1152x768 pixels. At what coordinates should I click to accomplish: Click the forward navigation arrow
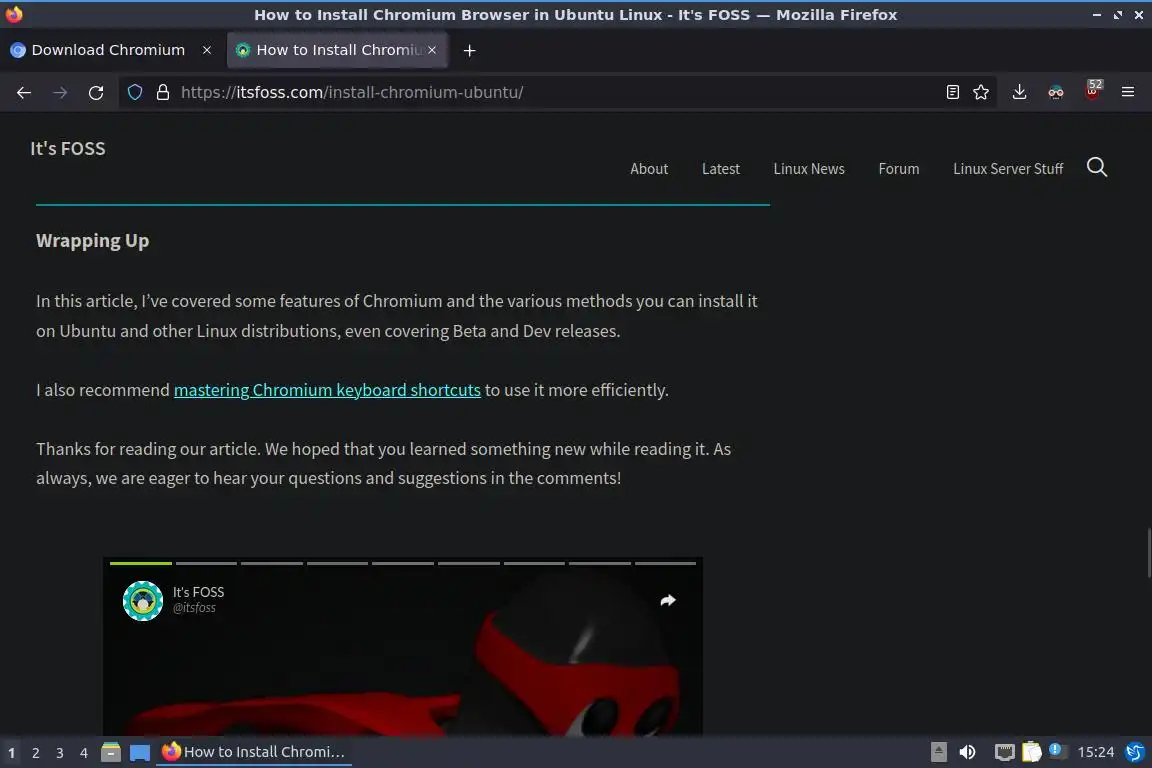click(60, 93)
